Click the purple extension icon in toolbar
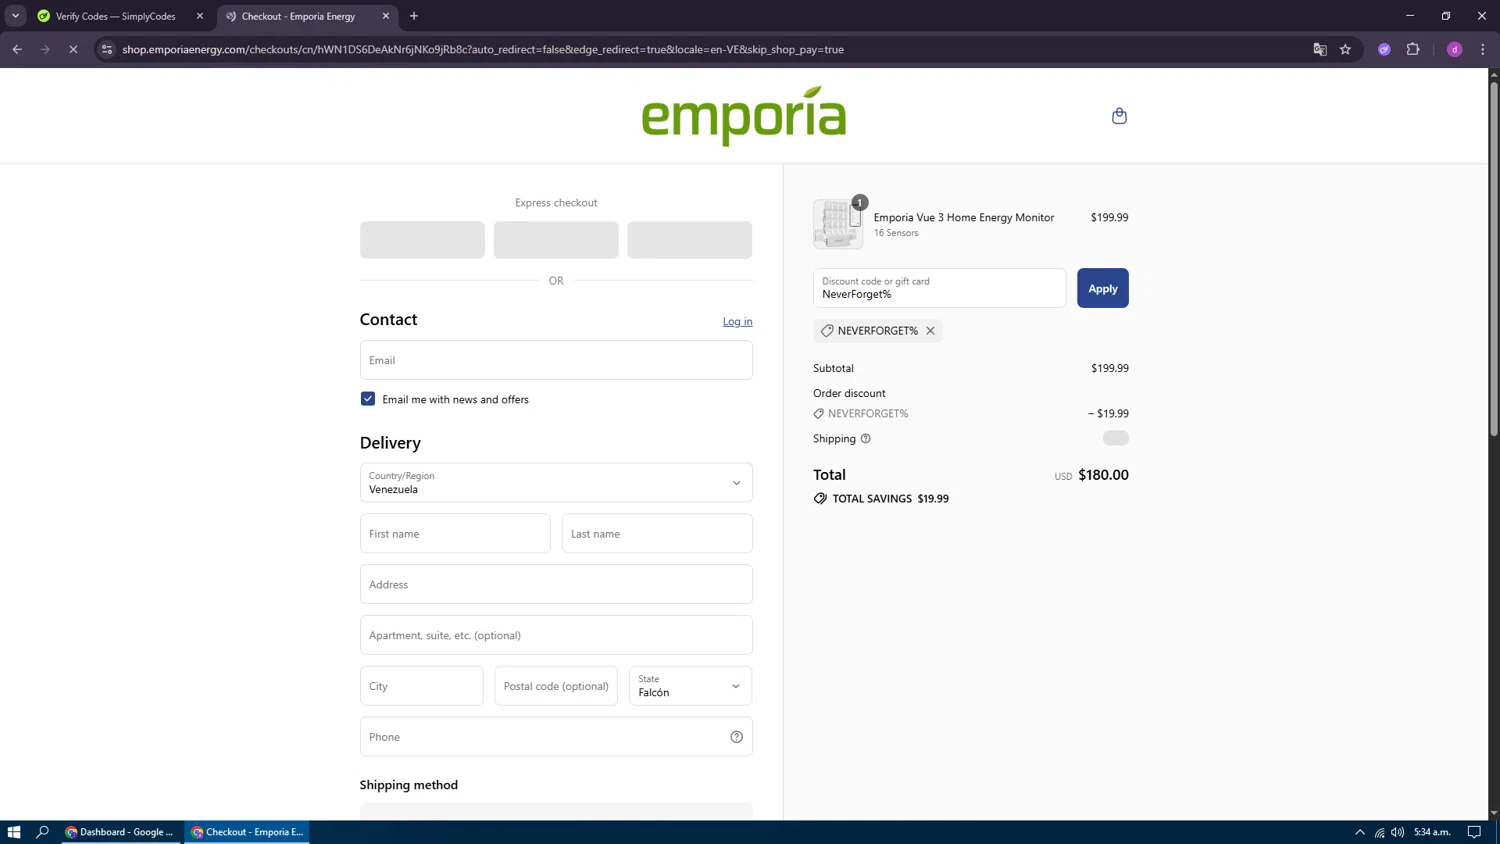The height and width of the screenshot is (844, 1500). tap(1384, 49)
